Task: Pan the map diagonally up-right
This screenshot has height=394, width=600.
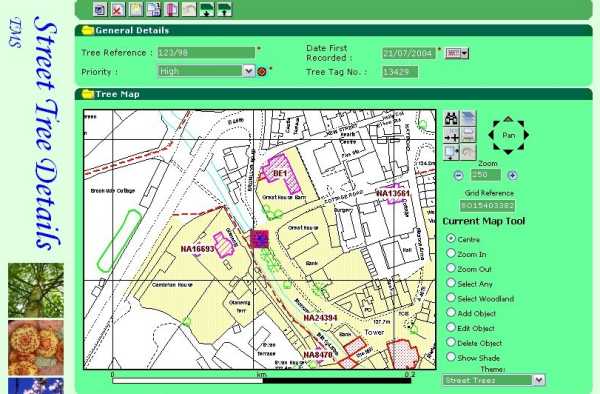Action: pyautogui.click(x=521, y=124)
